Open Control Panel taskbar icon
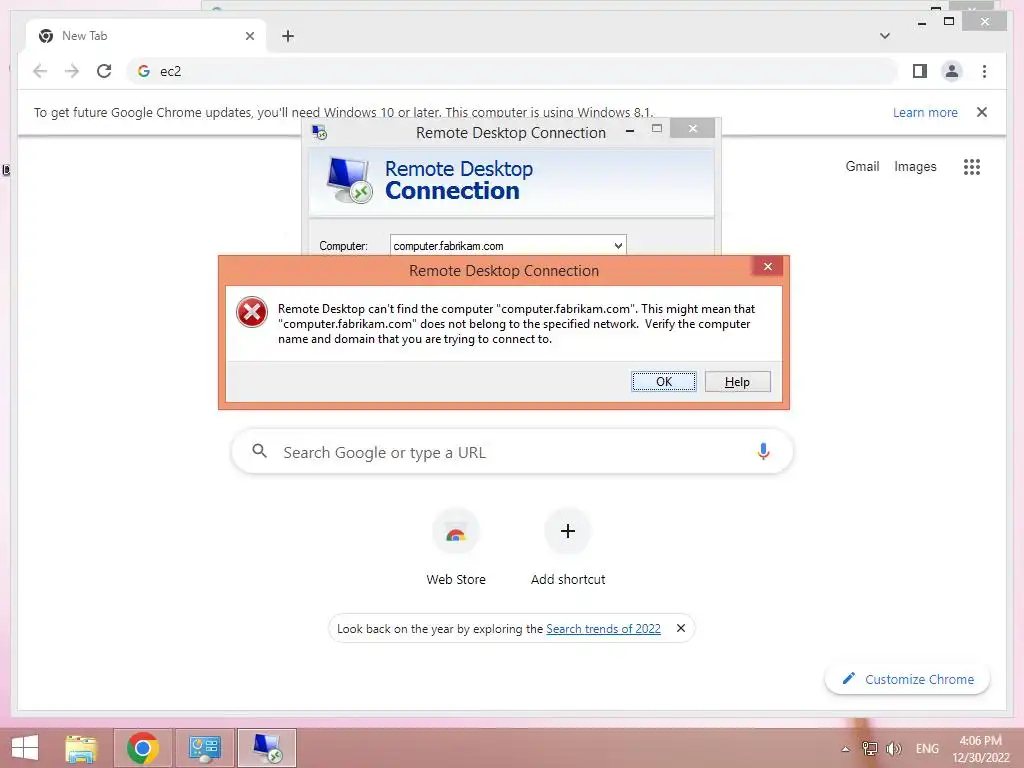1024x768 pixels. pyautogui.click(x=205, y=748)
